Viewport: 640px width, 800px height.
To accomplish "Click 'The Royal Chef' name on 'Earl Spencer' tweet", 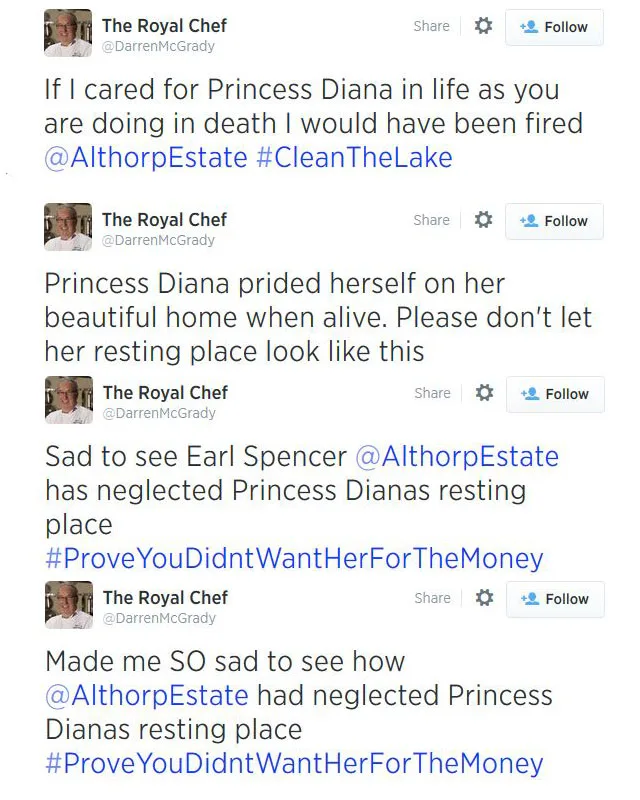I will 165,393.
